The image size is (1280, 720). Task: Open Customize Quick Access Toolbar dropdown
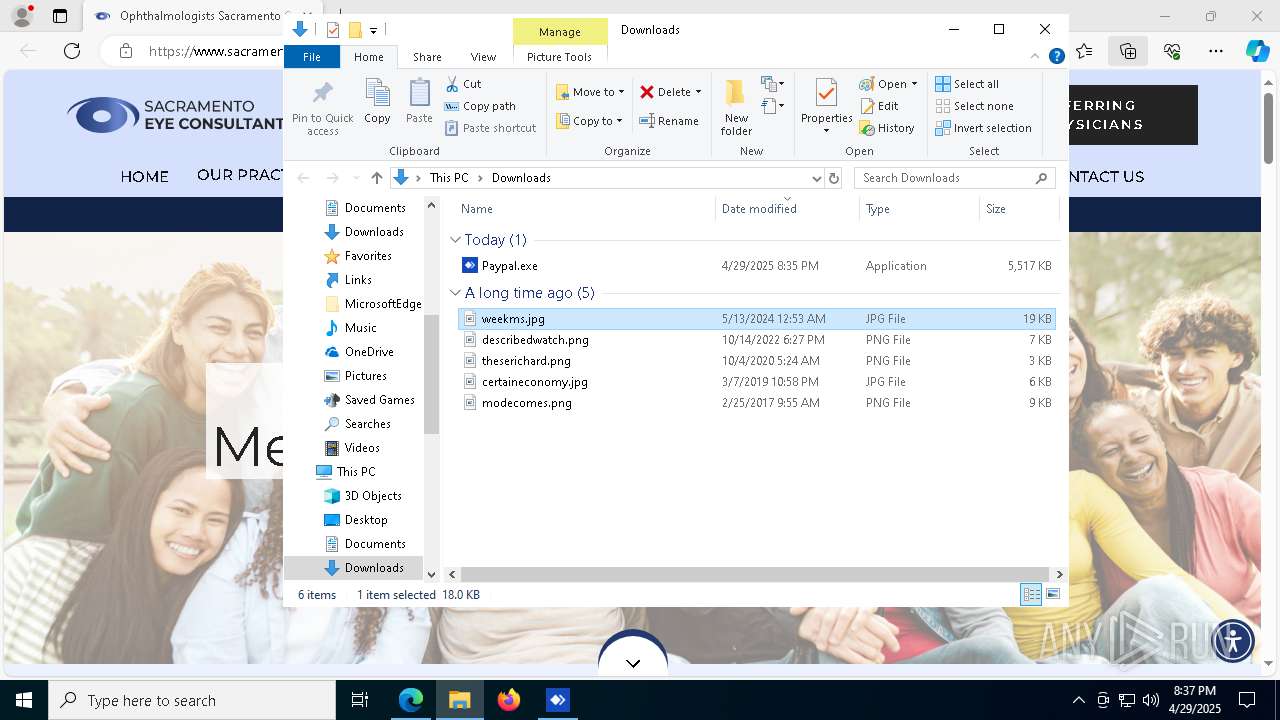pyautogui.click(x=373, y=30)
